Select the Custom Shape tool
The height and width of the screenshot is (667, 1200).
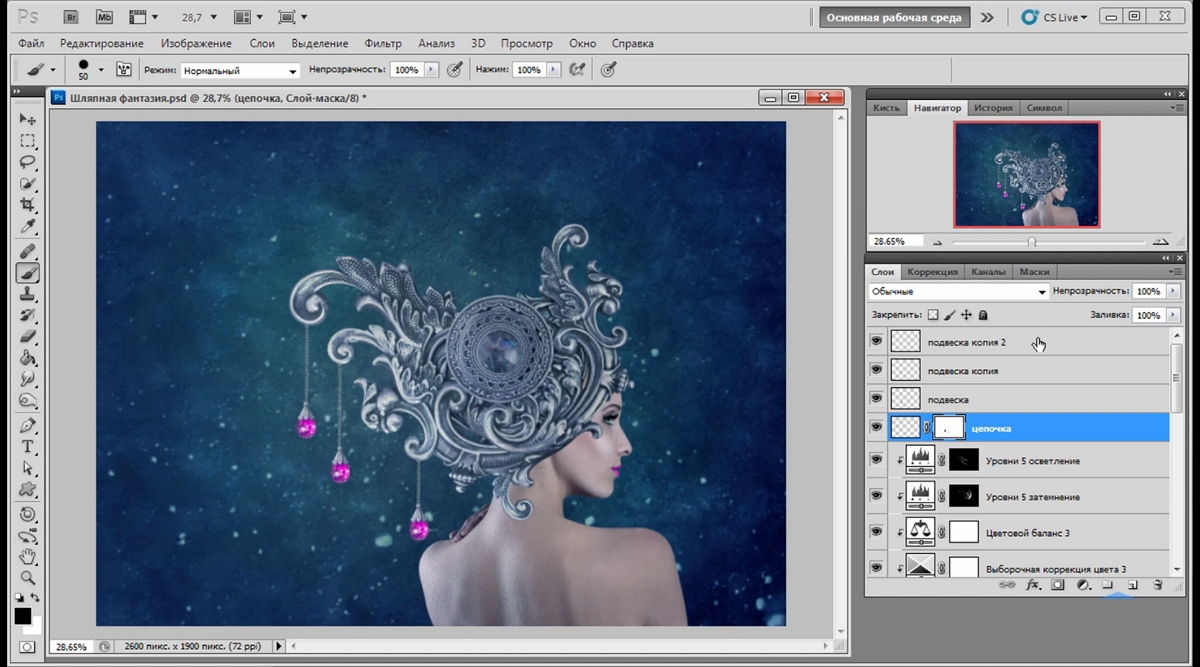coord(28,489)
